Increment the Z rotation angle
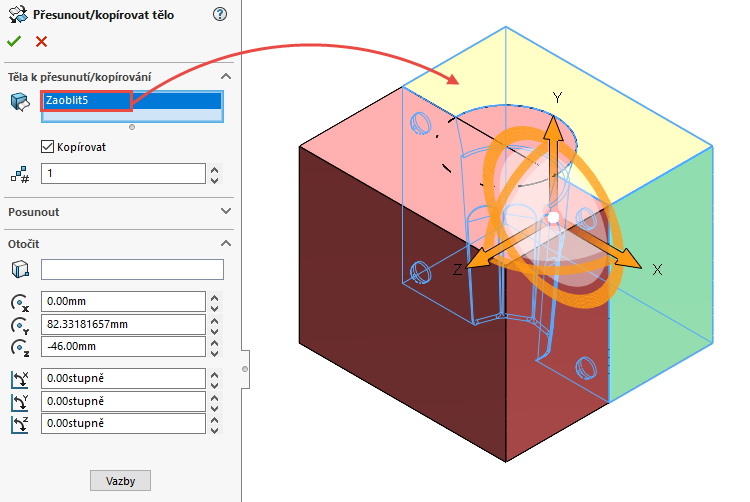 (x=215, y=419)
